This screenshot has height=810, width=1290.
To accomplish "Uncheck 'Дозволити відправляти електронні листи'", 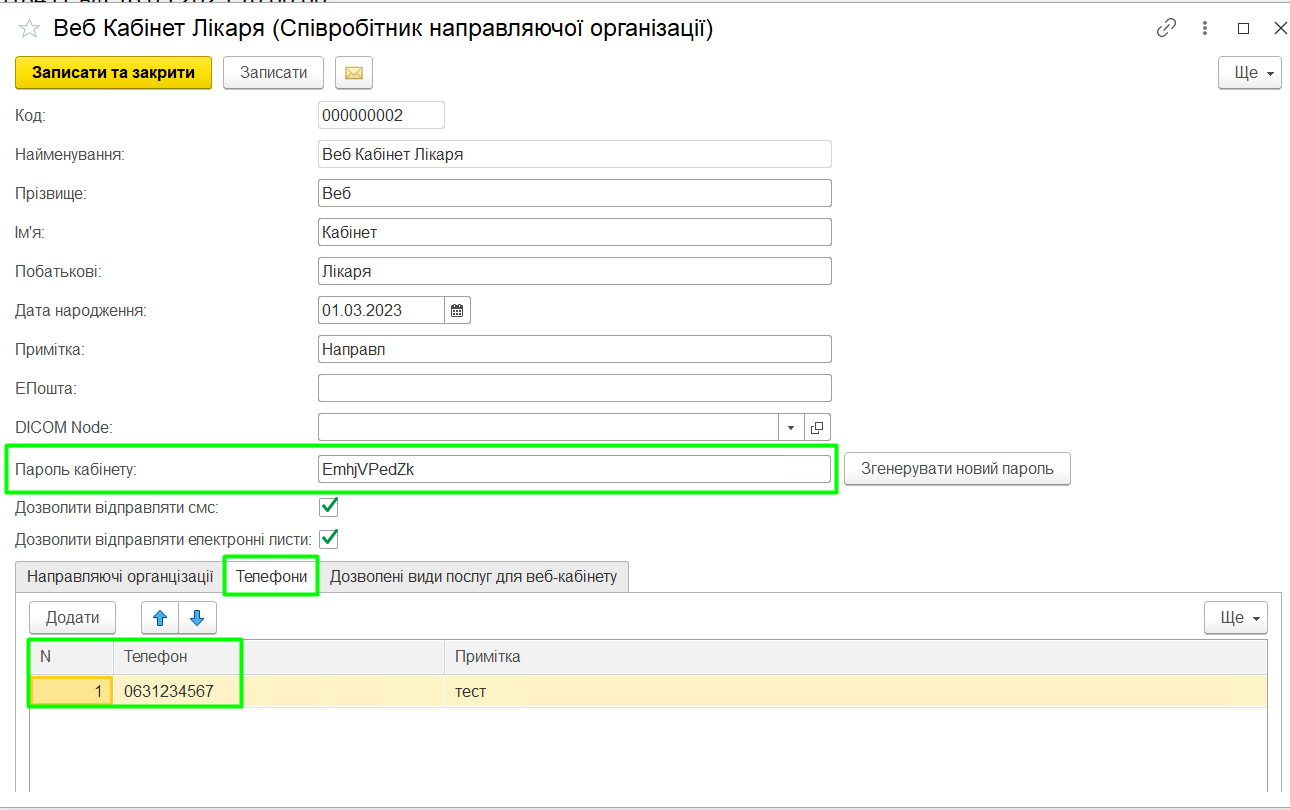I will pyautogui.click(x=328, y=539).
